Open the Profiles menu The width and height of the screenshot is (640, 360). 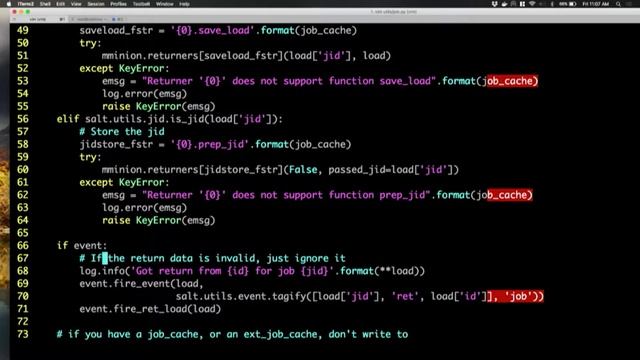[118, 4]
